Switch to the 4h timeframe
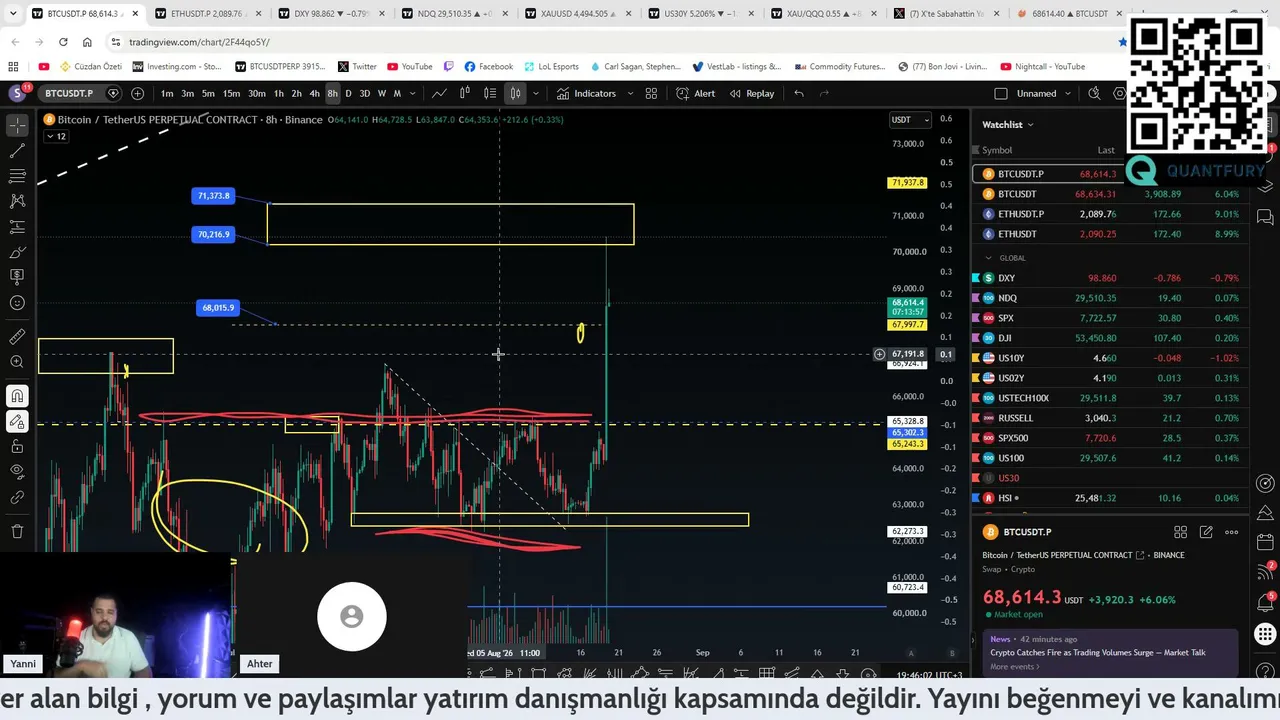 tap(314, 93)
